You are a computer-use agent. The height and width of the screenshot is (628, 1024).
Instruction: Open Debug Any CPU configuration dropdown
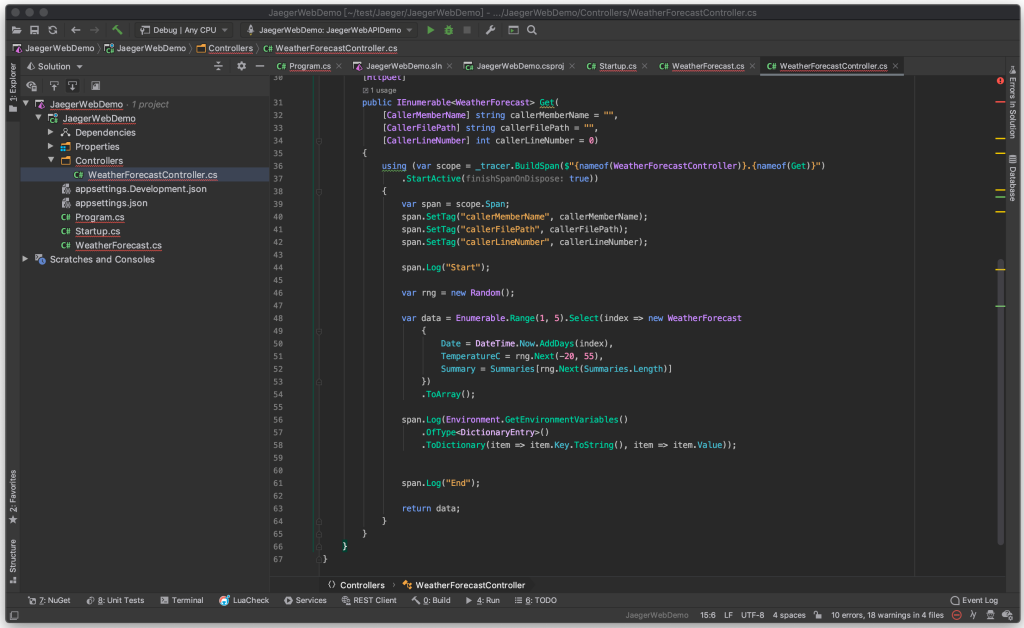pos(184,30)
